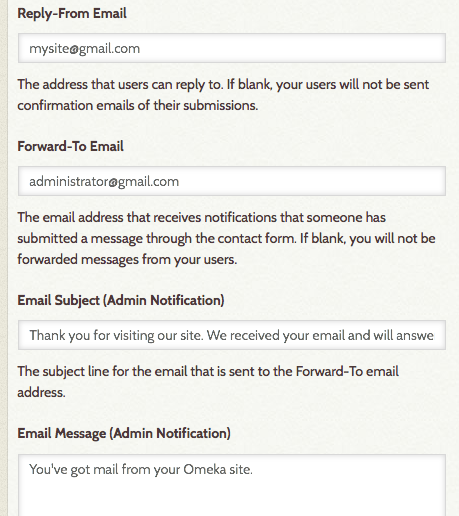
Task: Click the 'confirmation emails of their submissions' help text
Action: [x=138, y=105]
